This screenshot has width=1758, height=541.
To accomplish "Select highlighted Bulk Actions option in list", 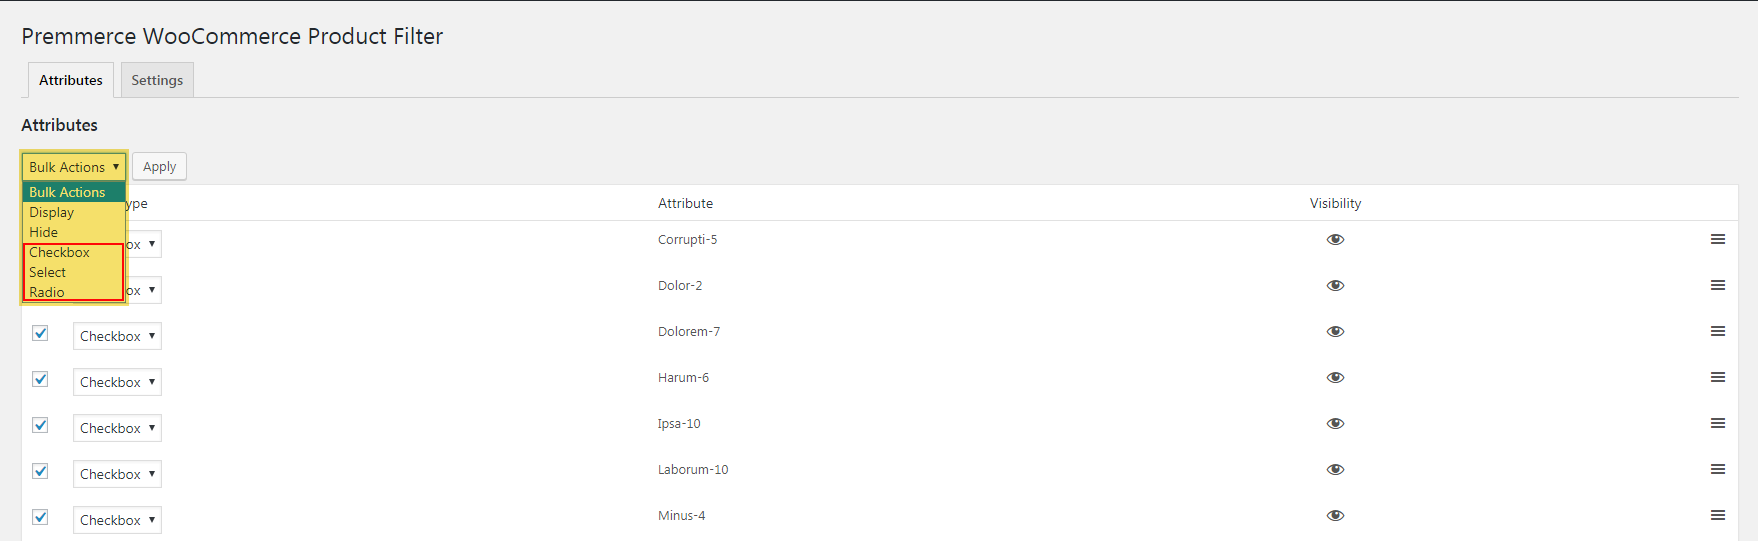I will click(74, 192).
